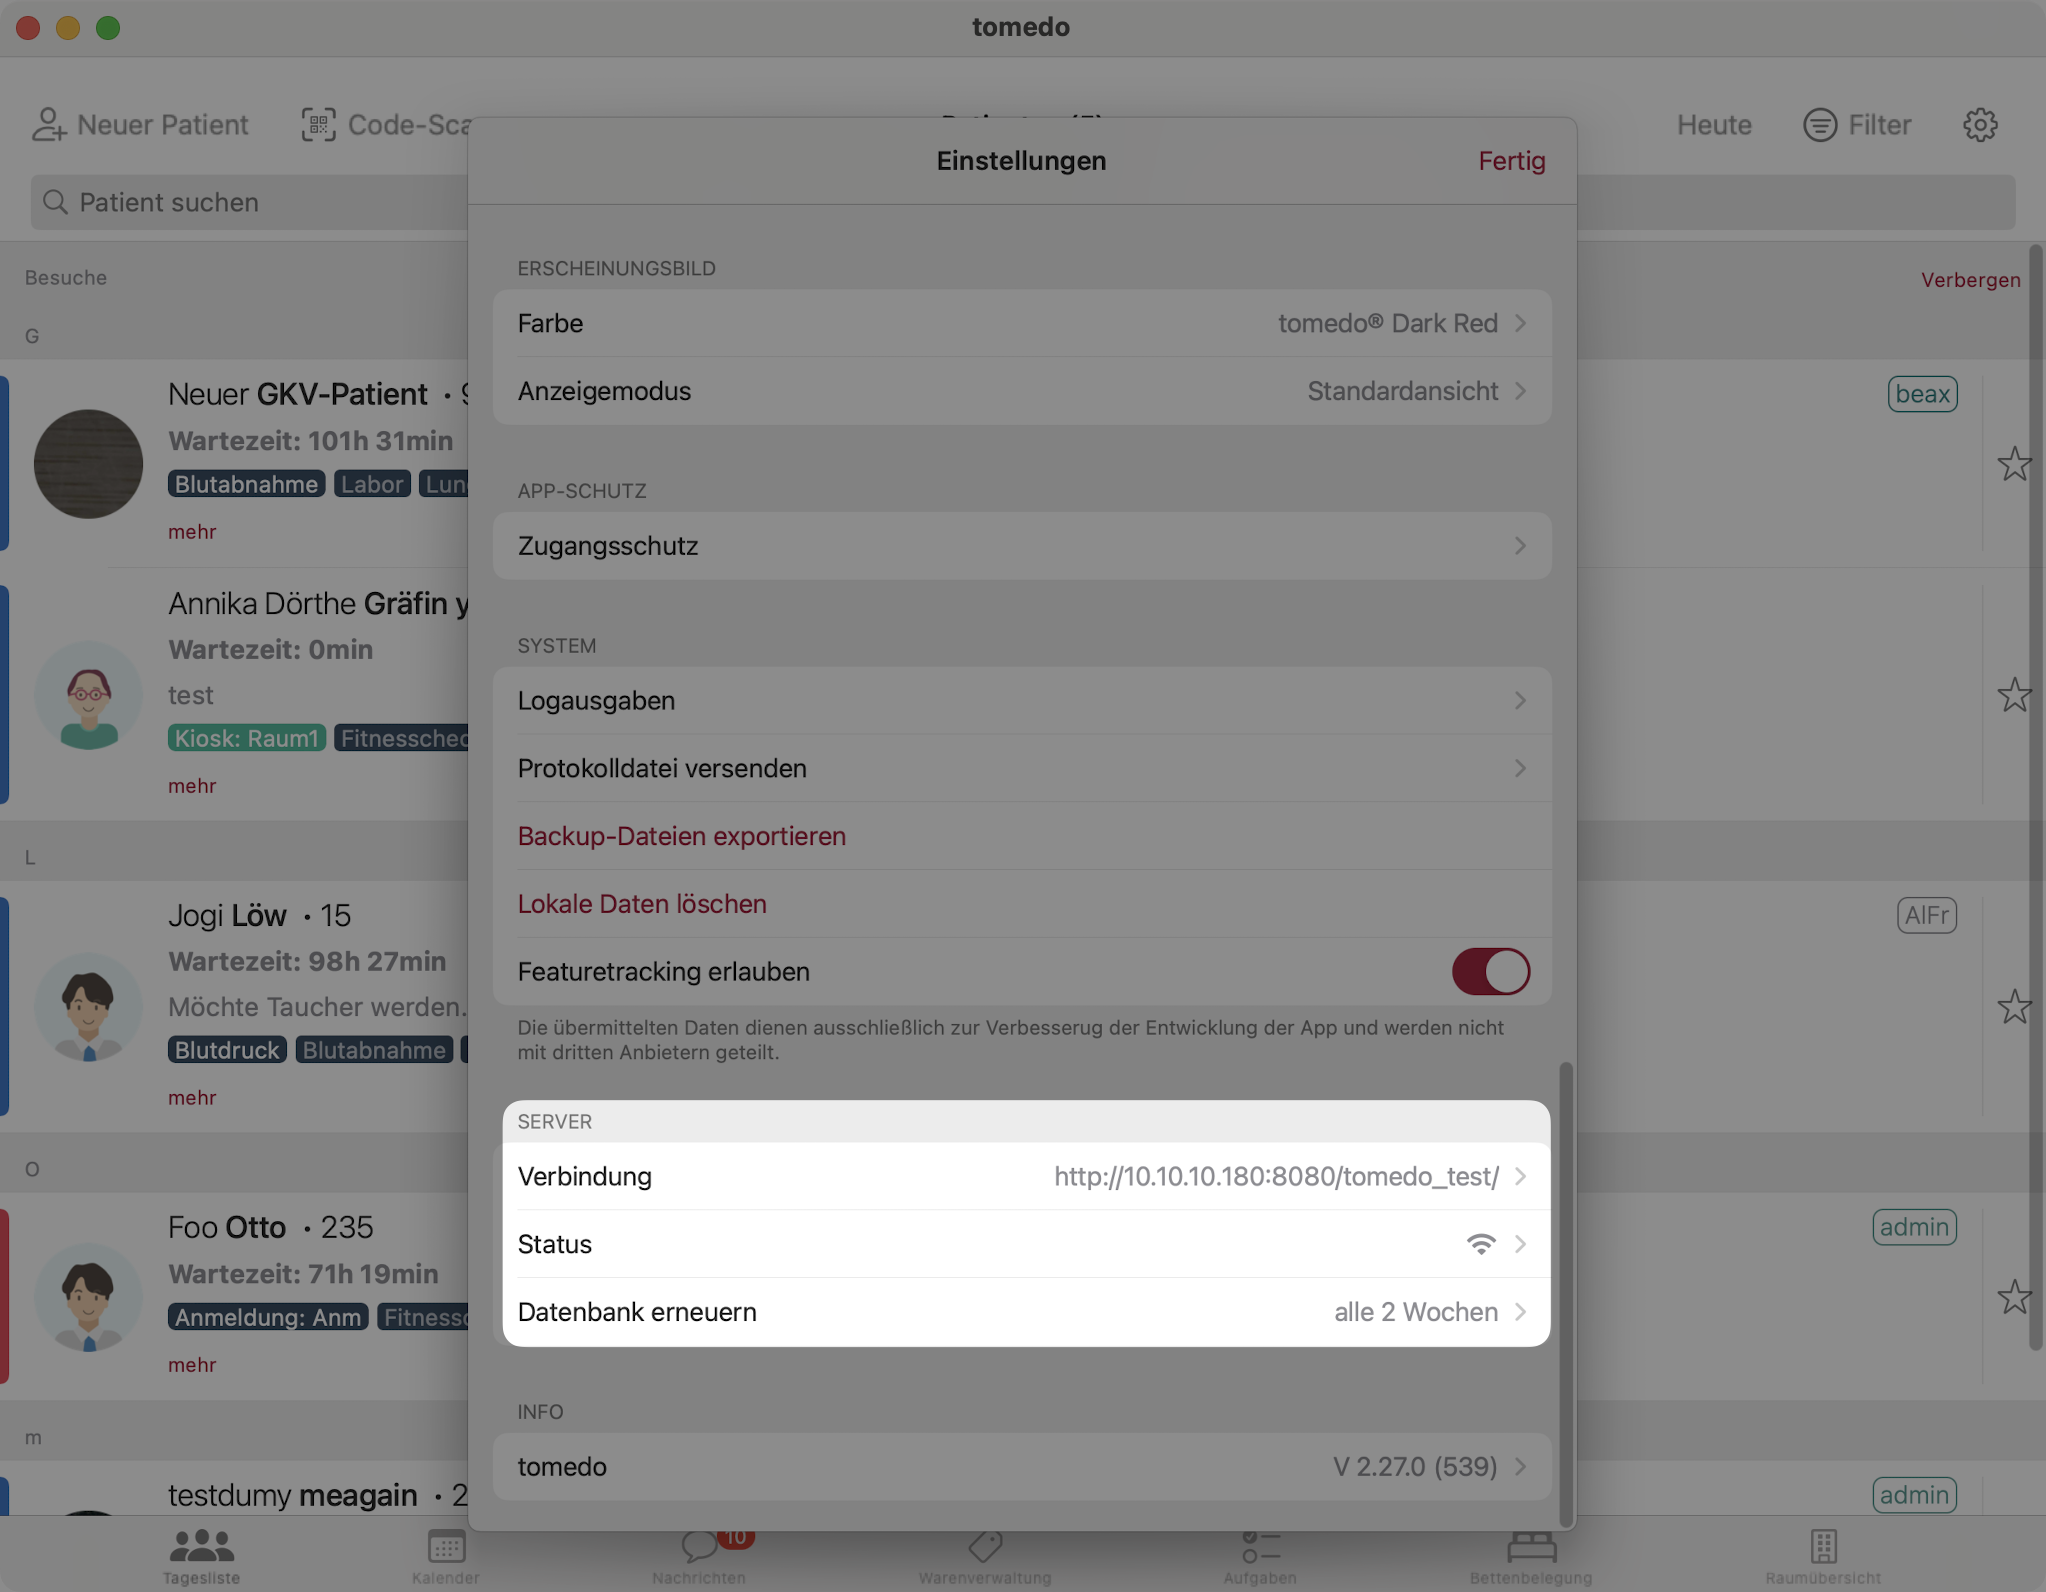Click Lokale Daten löschen

(642, 904)
